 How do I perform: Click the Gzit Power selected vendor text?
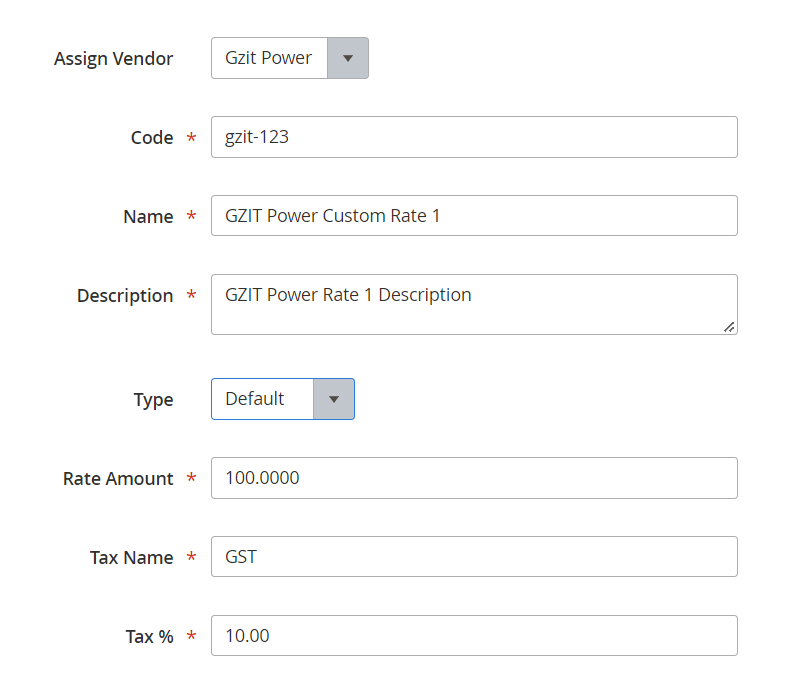click(269, 58)
